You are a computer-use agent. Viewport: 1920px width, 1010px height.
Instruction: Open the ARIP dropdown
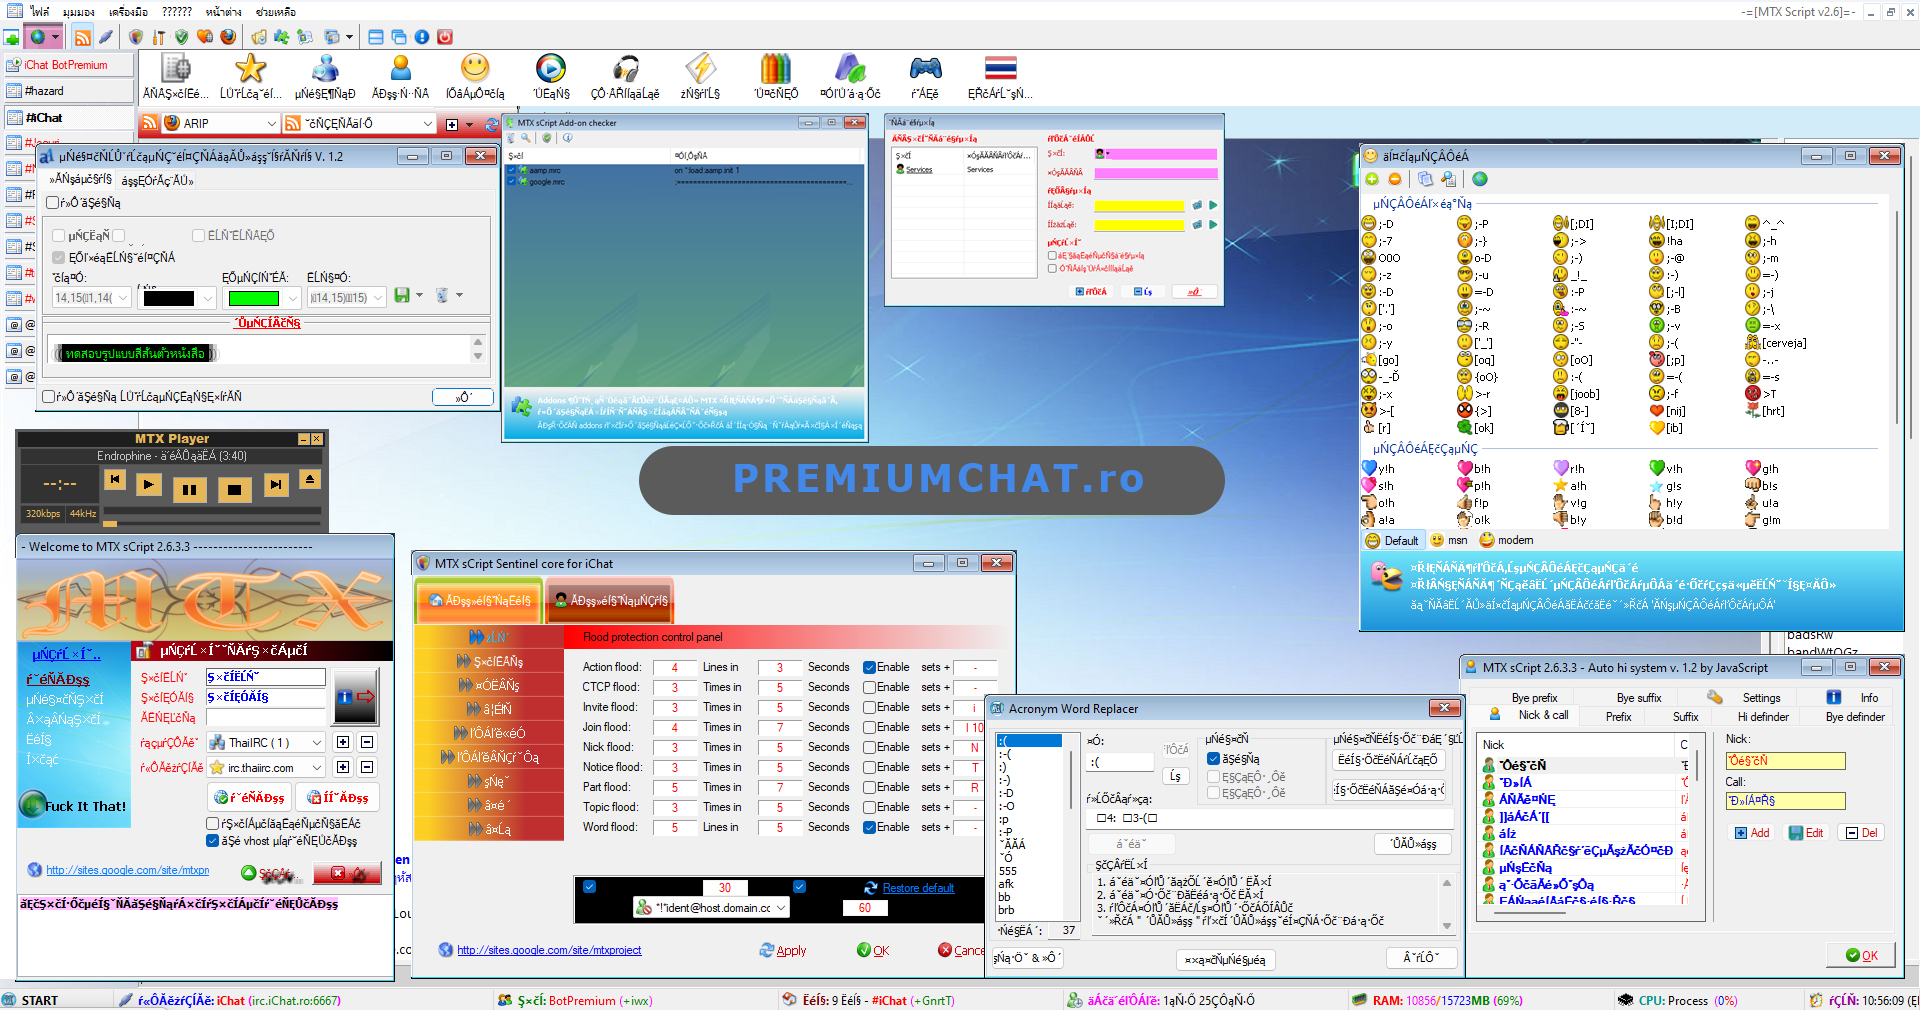click(x=271, y=123)
